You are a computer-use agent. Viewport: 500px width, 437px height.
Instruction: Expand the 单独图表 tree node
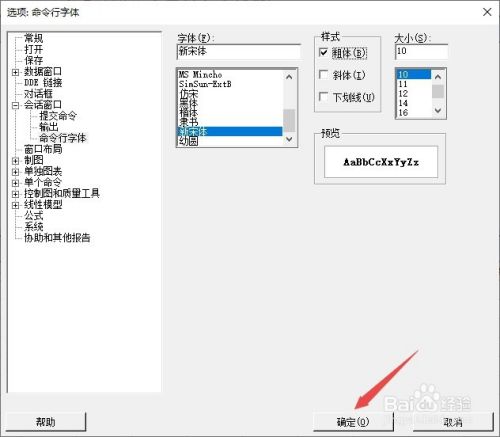(x=15, y=172)
